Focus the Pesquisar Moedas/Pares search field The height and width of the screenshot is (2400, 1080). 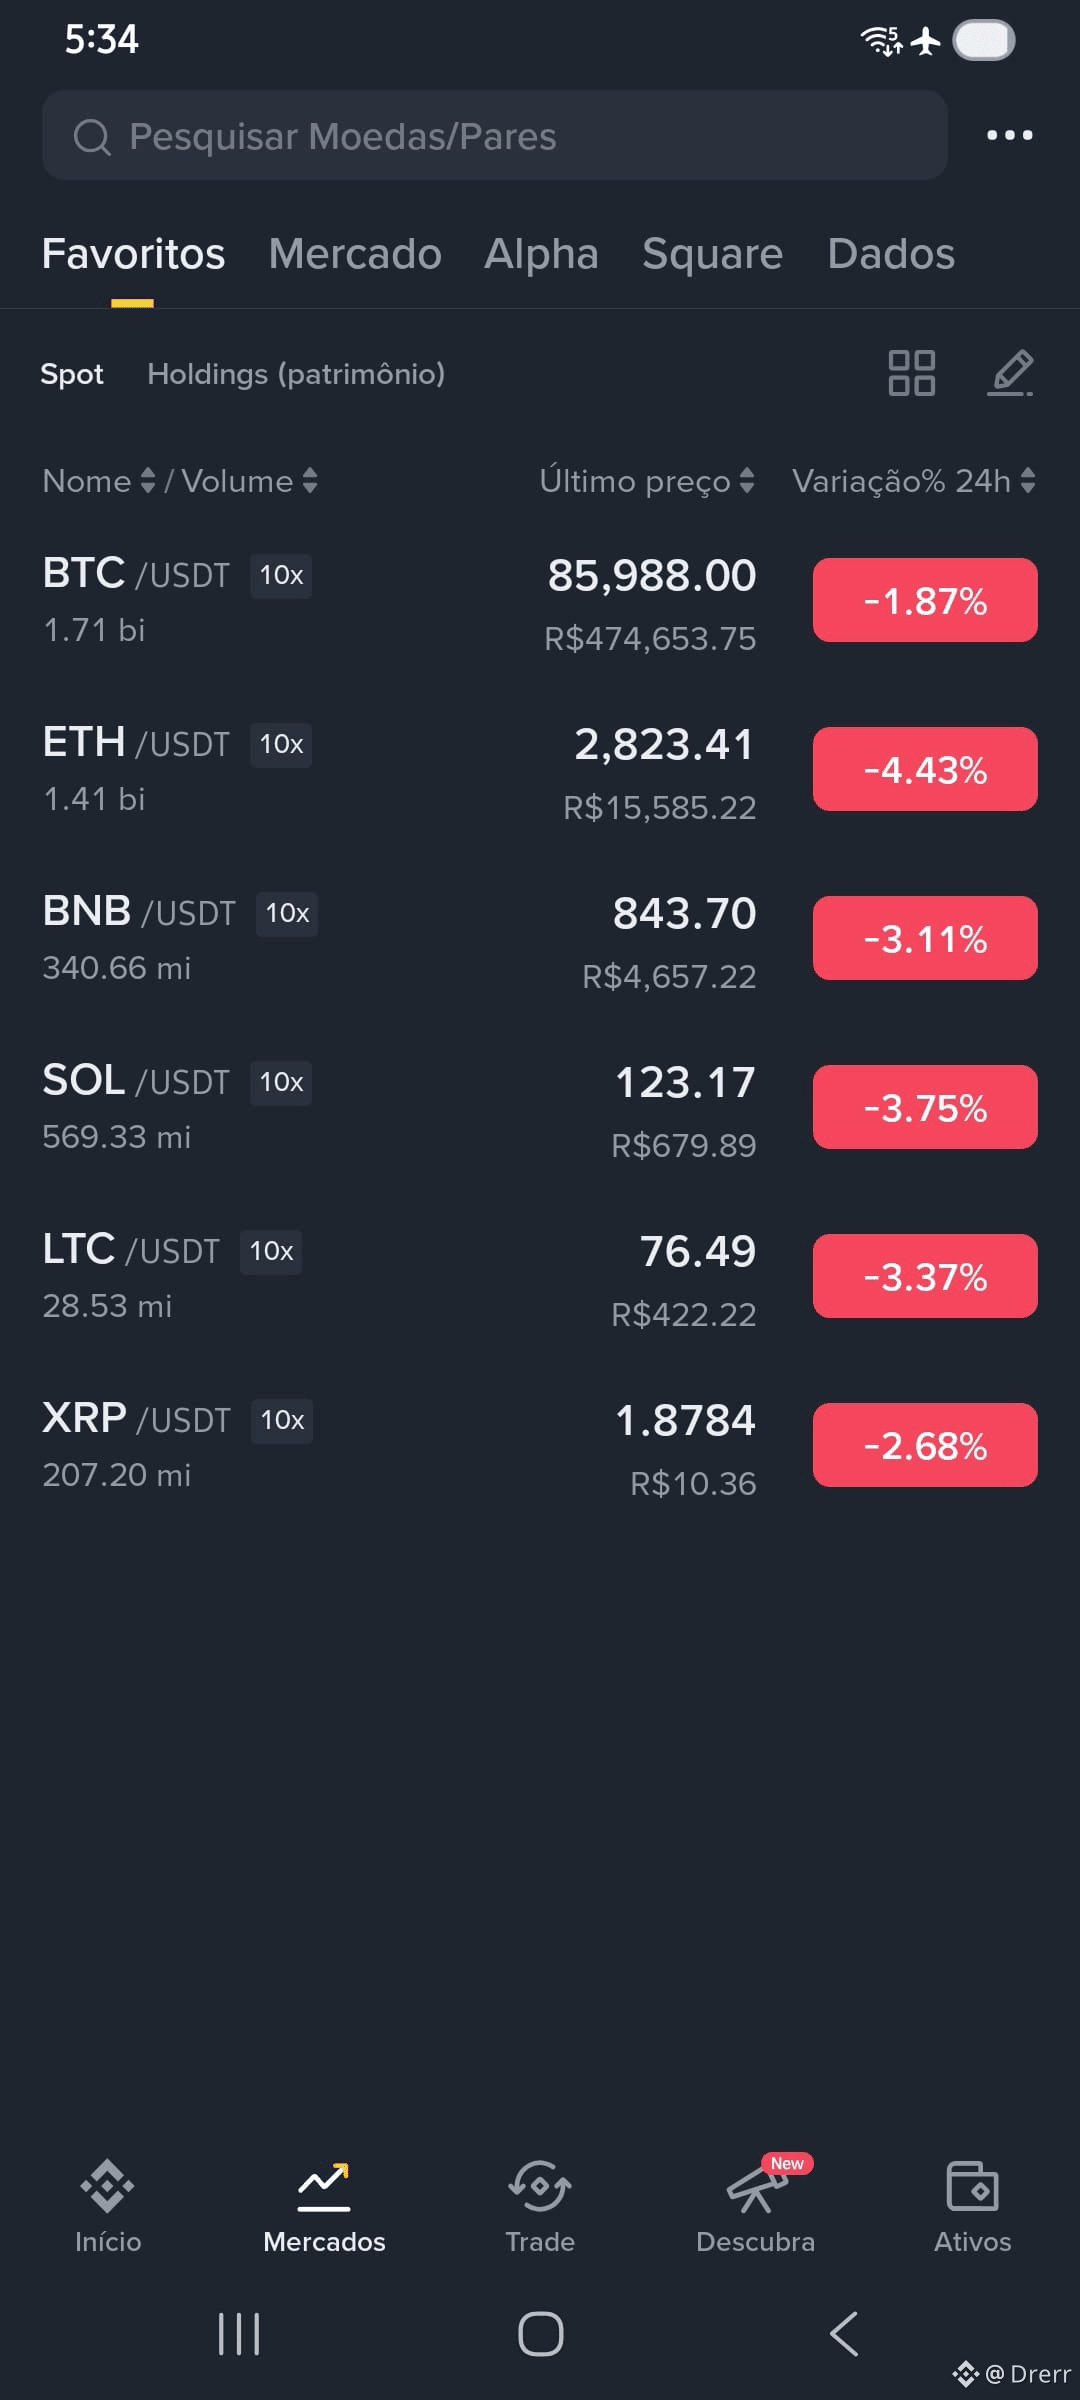495,135
